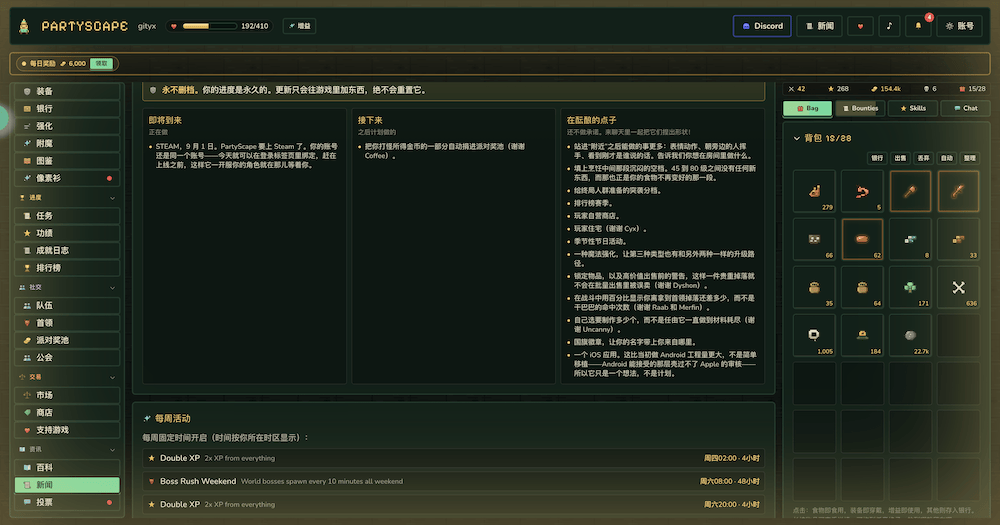Switch to the Chat tab
The width and height of the screenshot is (1000, 525).
click(x=965, y=108)
